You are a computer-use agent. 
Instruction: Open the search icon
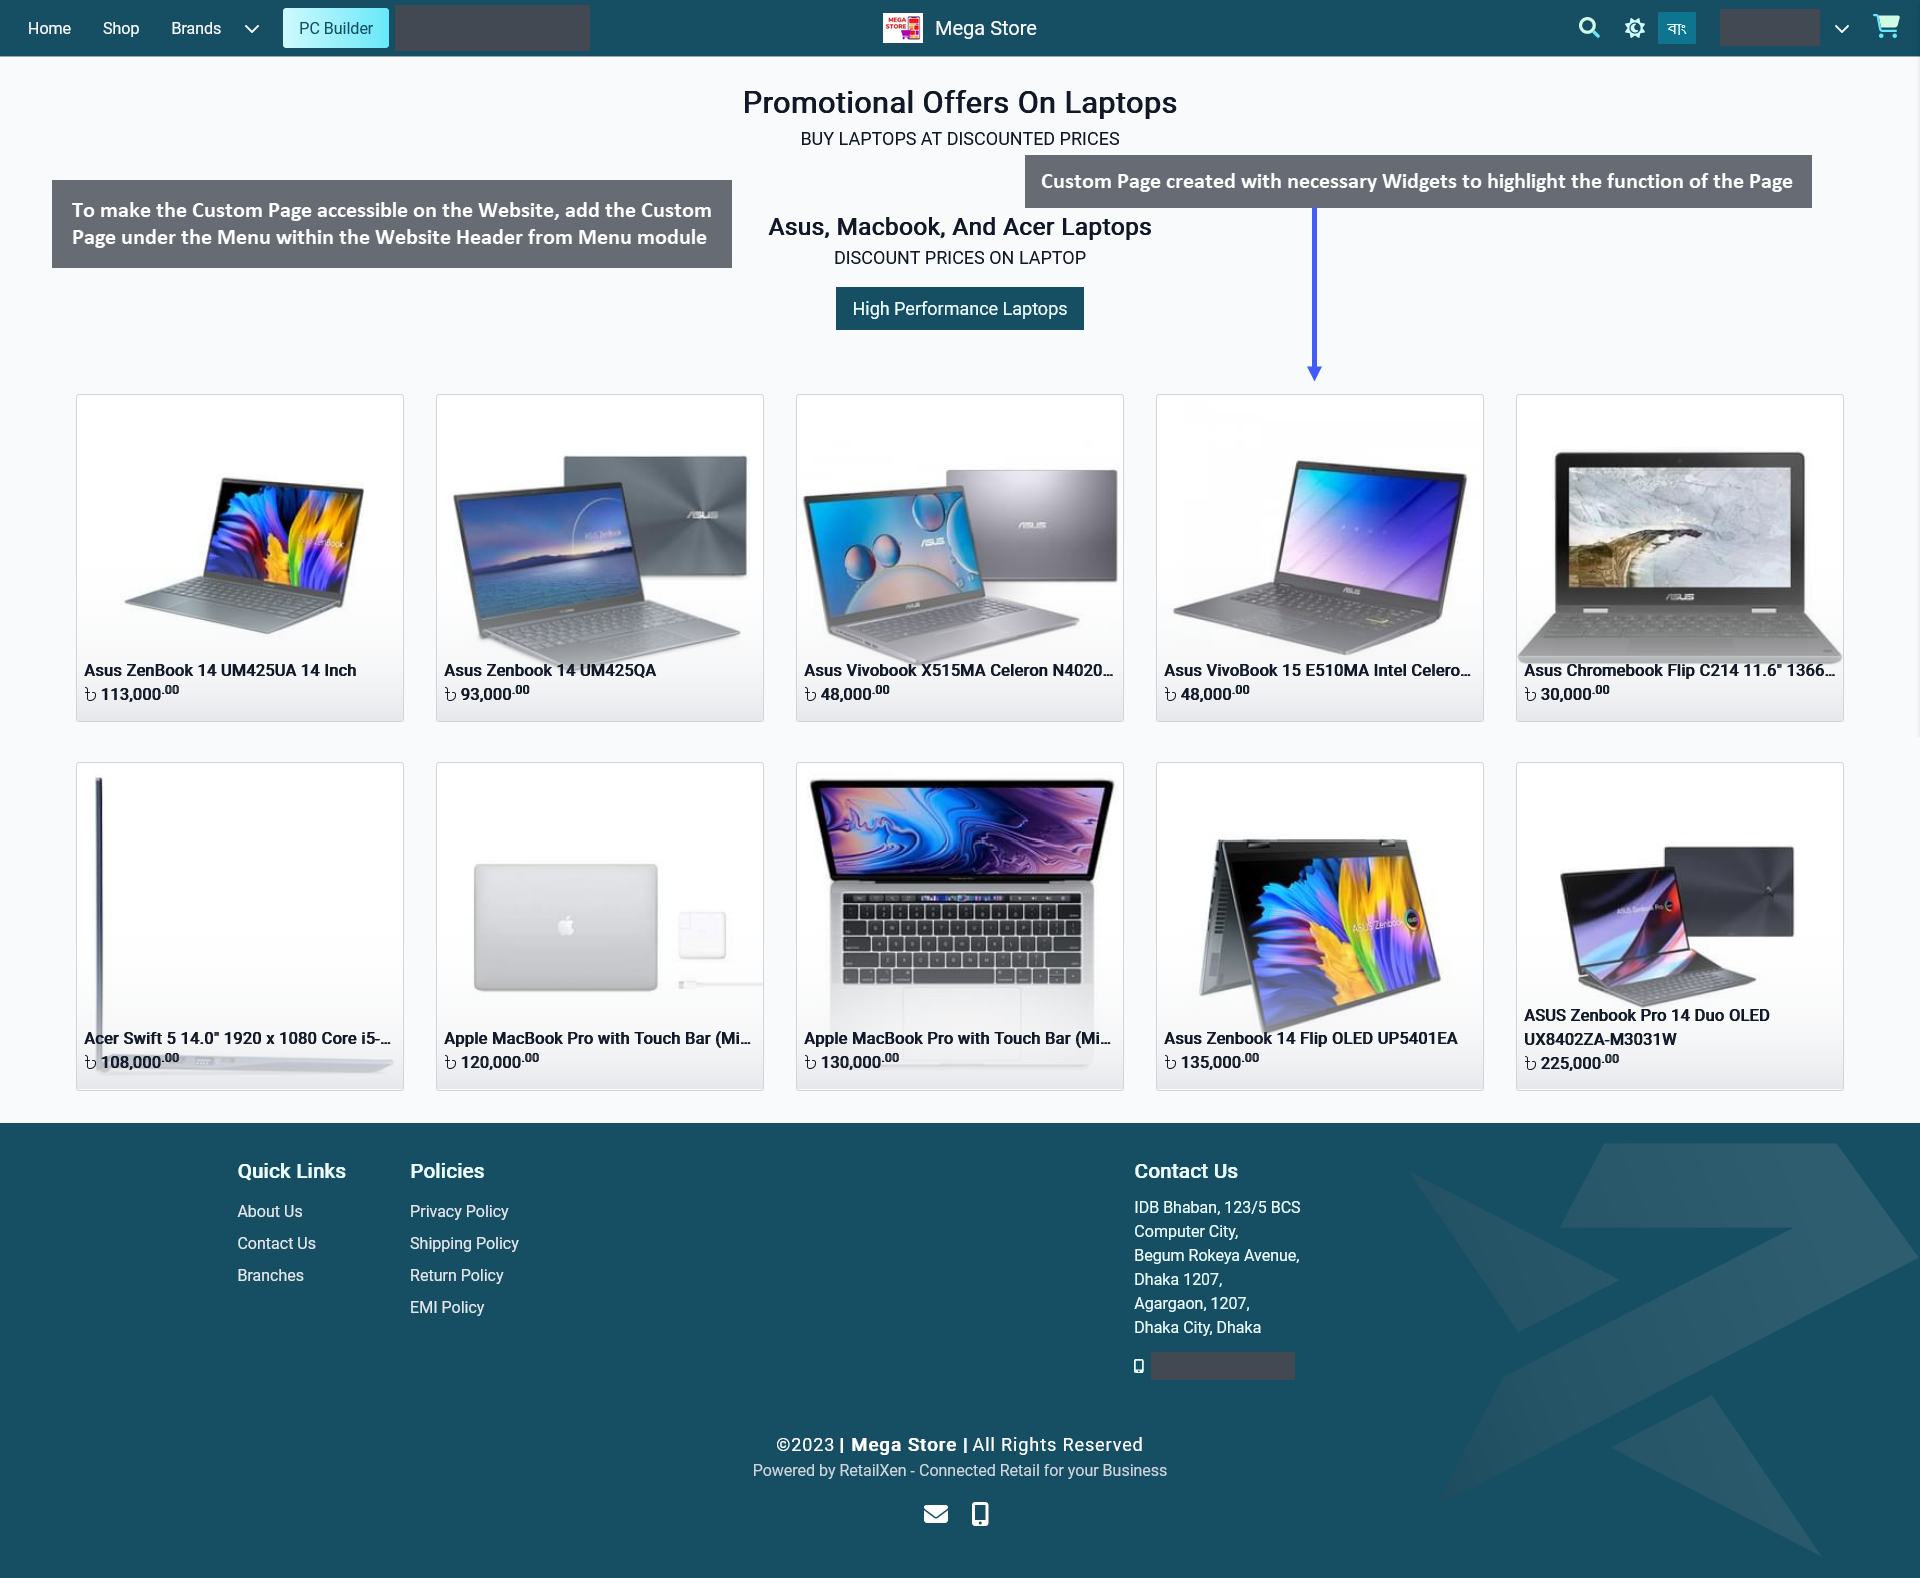tap(1588, 27)
